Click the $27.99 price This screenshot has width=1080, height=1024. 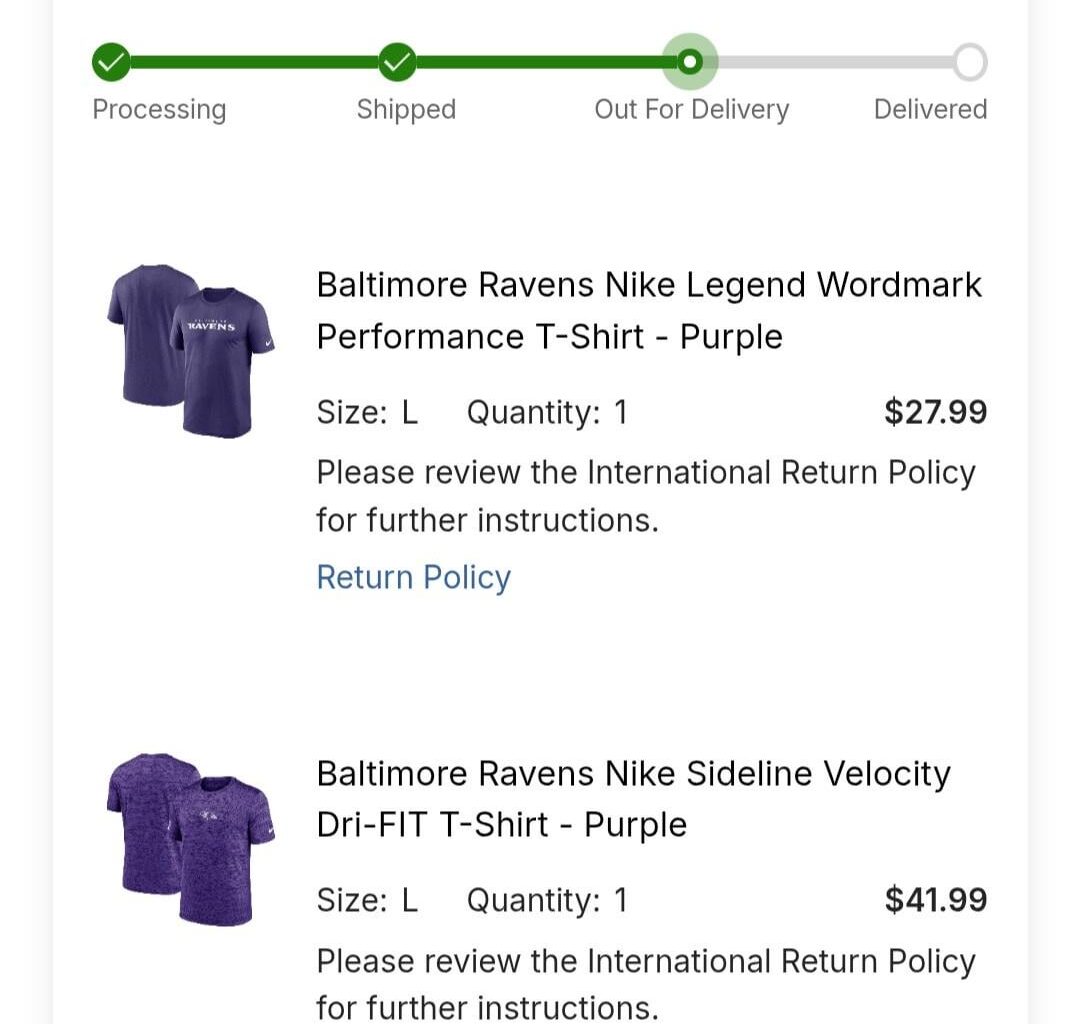point(935,412)
